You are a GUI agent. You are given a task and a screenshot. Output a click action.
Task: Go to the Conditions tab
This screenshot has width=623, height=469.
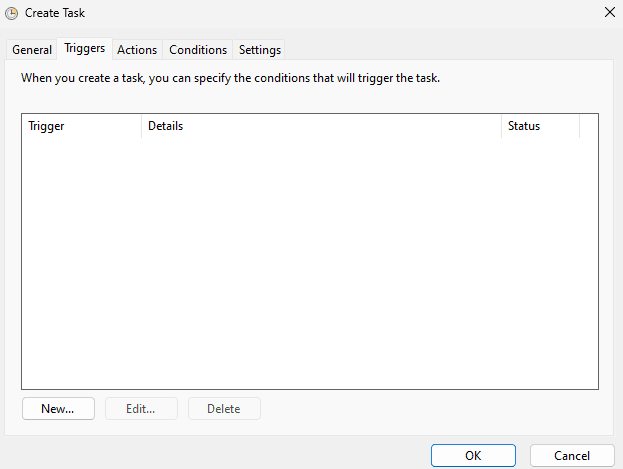pyautogui.click(x=198, y=50)
